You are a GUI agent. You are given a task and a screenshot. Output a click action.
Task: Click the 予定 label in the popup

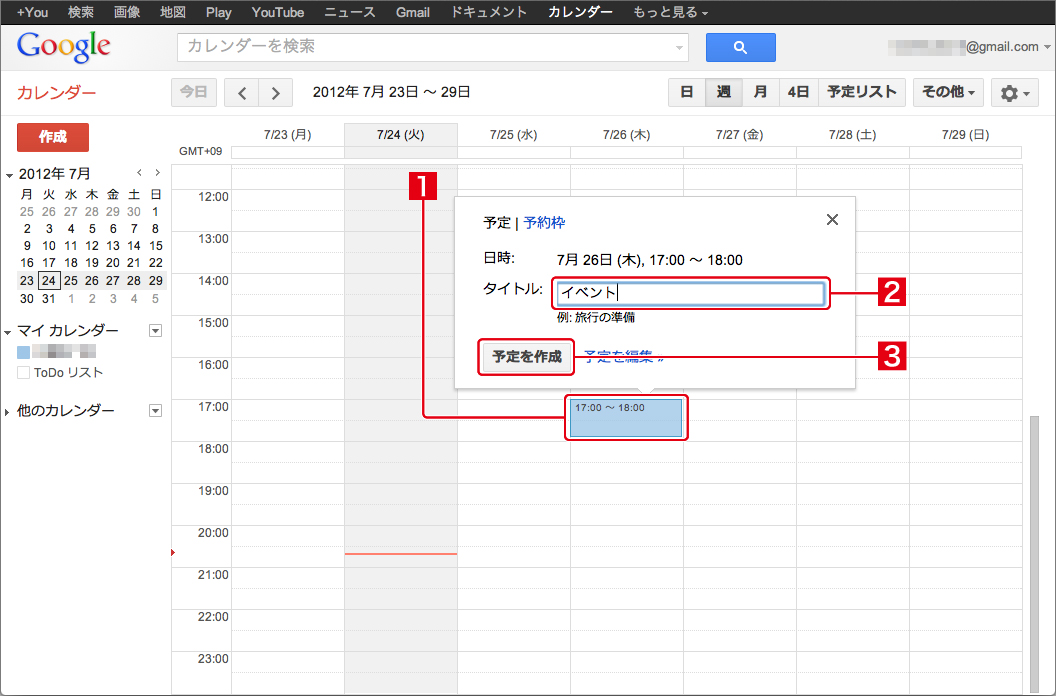pos(497,222)
